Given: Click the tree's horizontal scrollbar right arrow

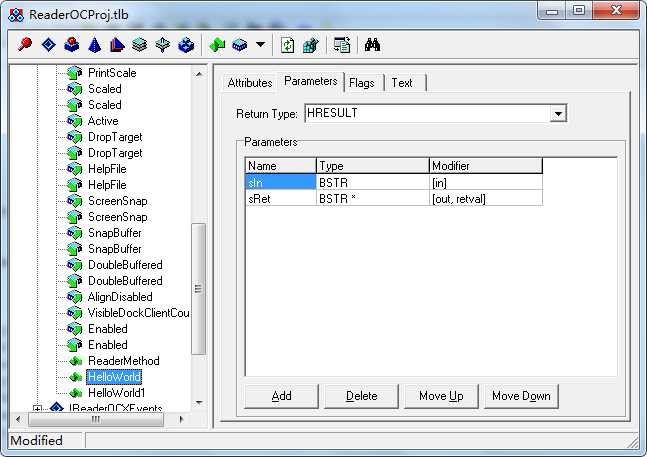Looking at the screenshot, I should [181, 419].
